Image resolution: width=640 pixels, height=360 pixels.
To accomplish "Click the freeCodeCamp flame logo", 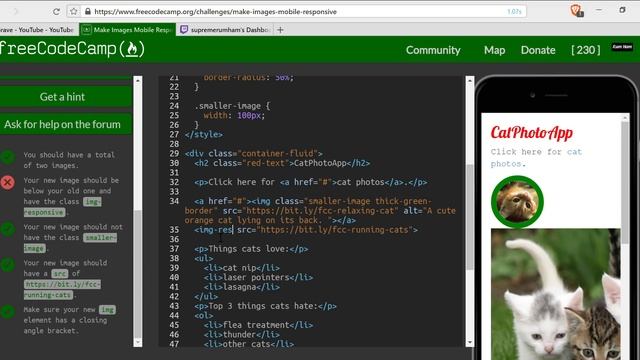I will 132,49.
